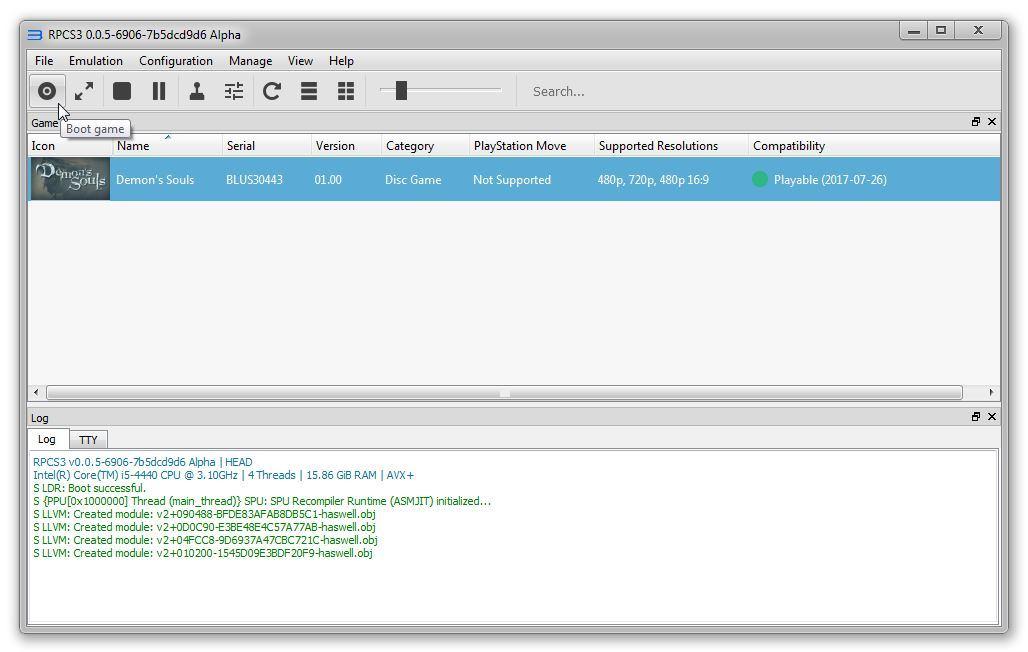The height and width of the screenshot is (652, 1028).
Task: Sort by the Category column header
Action: [425, 146]
